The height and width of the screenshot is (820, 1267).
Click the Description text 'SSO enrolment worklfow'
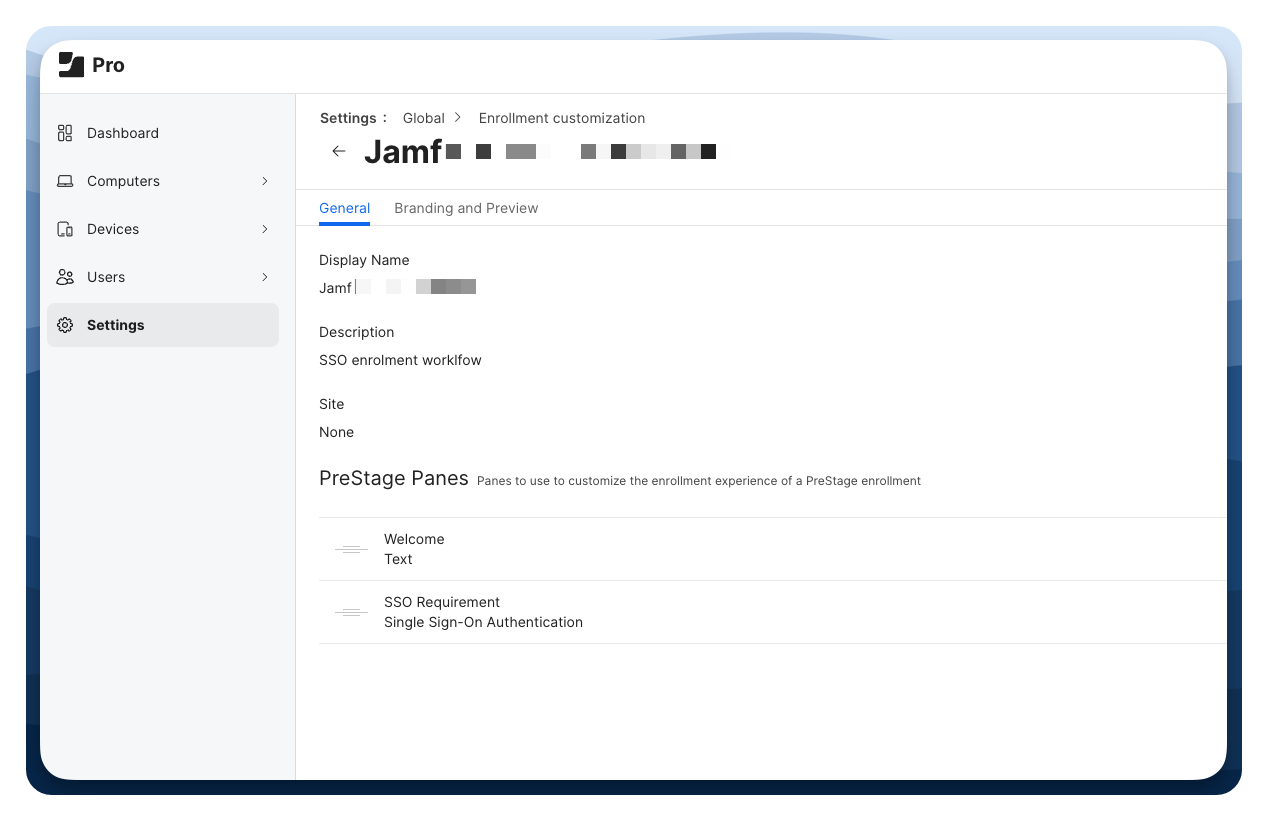(400, 360)
